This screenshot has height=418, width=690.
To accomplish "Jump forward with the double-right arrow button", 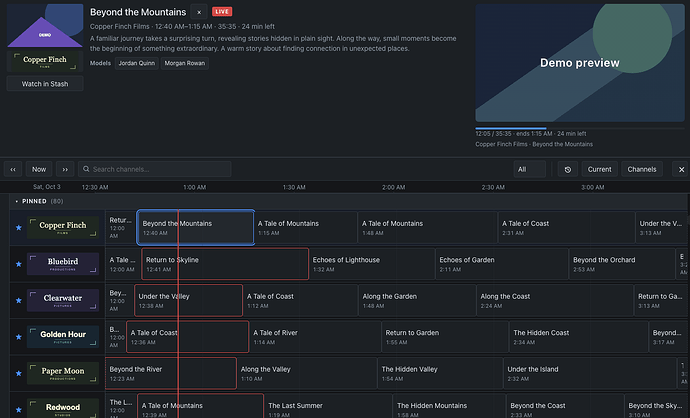I will coord(65,169).
